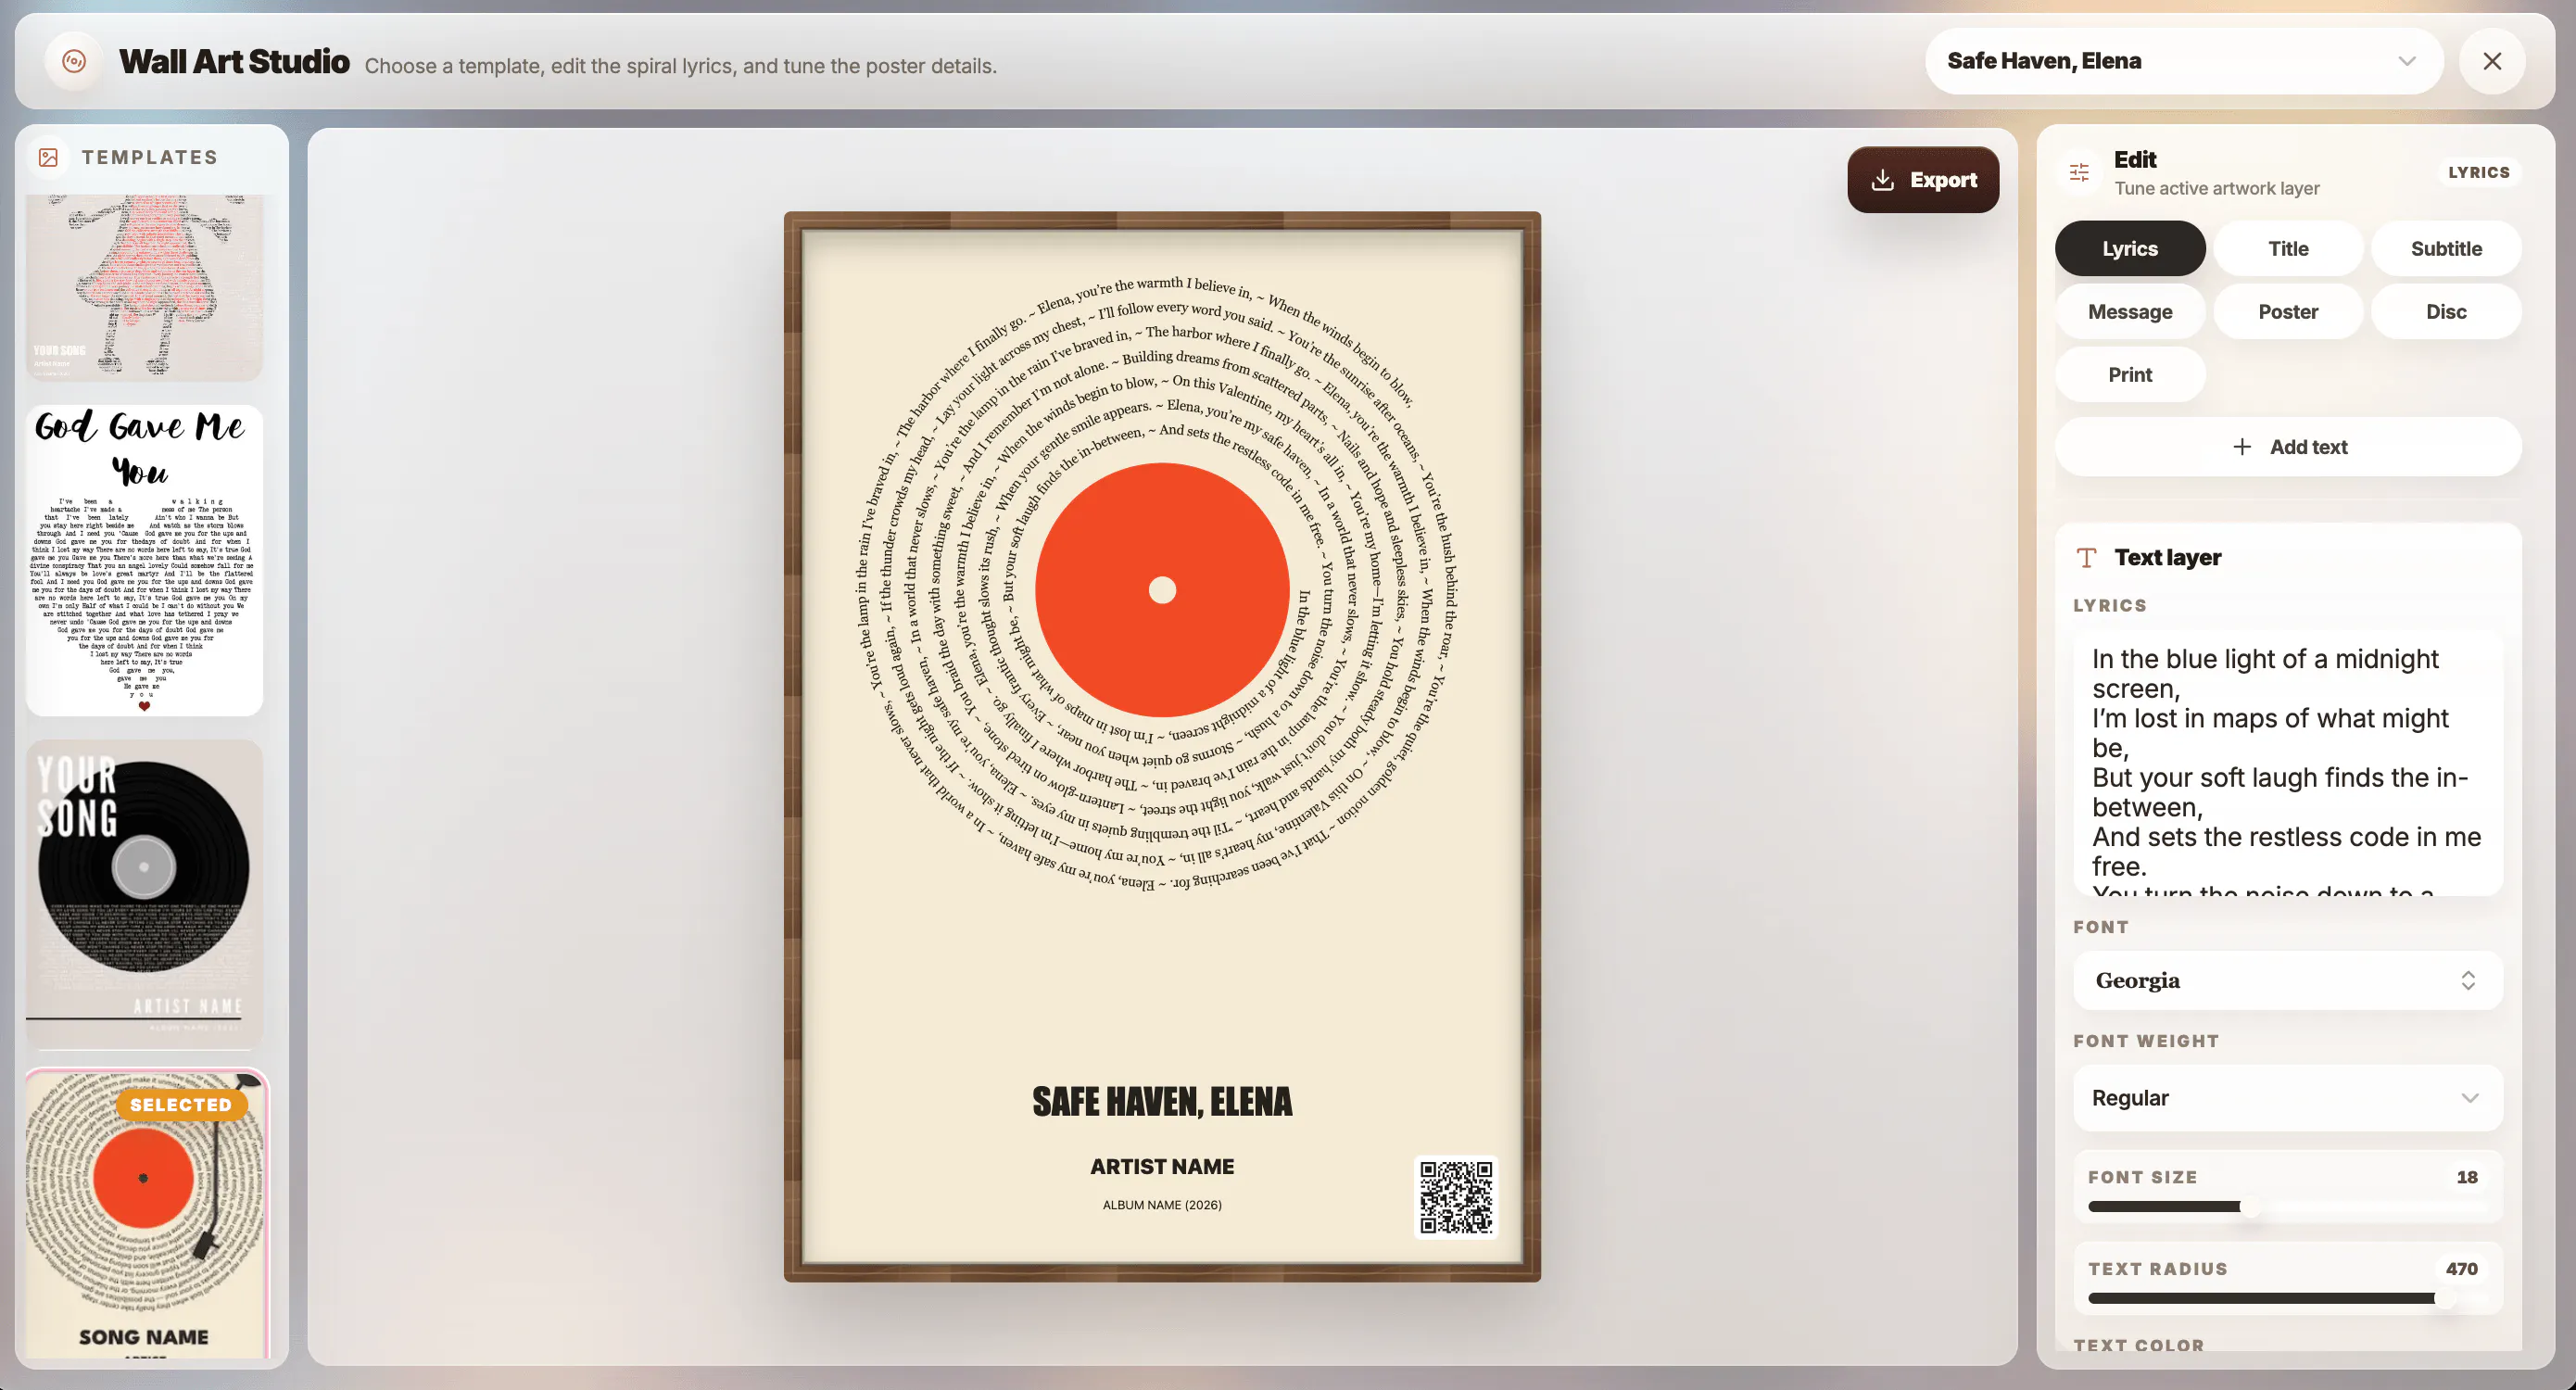Screen dimensions: 2576x1390
Task: Click the ALBUM NAME (2026) poster text
Action: [1162, 1205]
